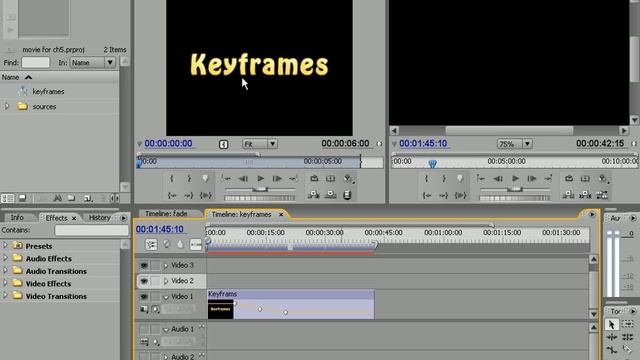Expand the Video Effects folder

tap(5, 283)
